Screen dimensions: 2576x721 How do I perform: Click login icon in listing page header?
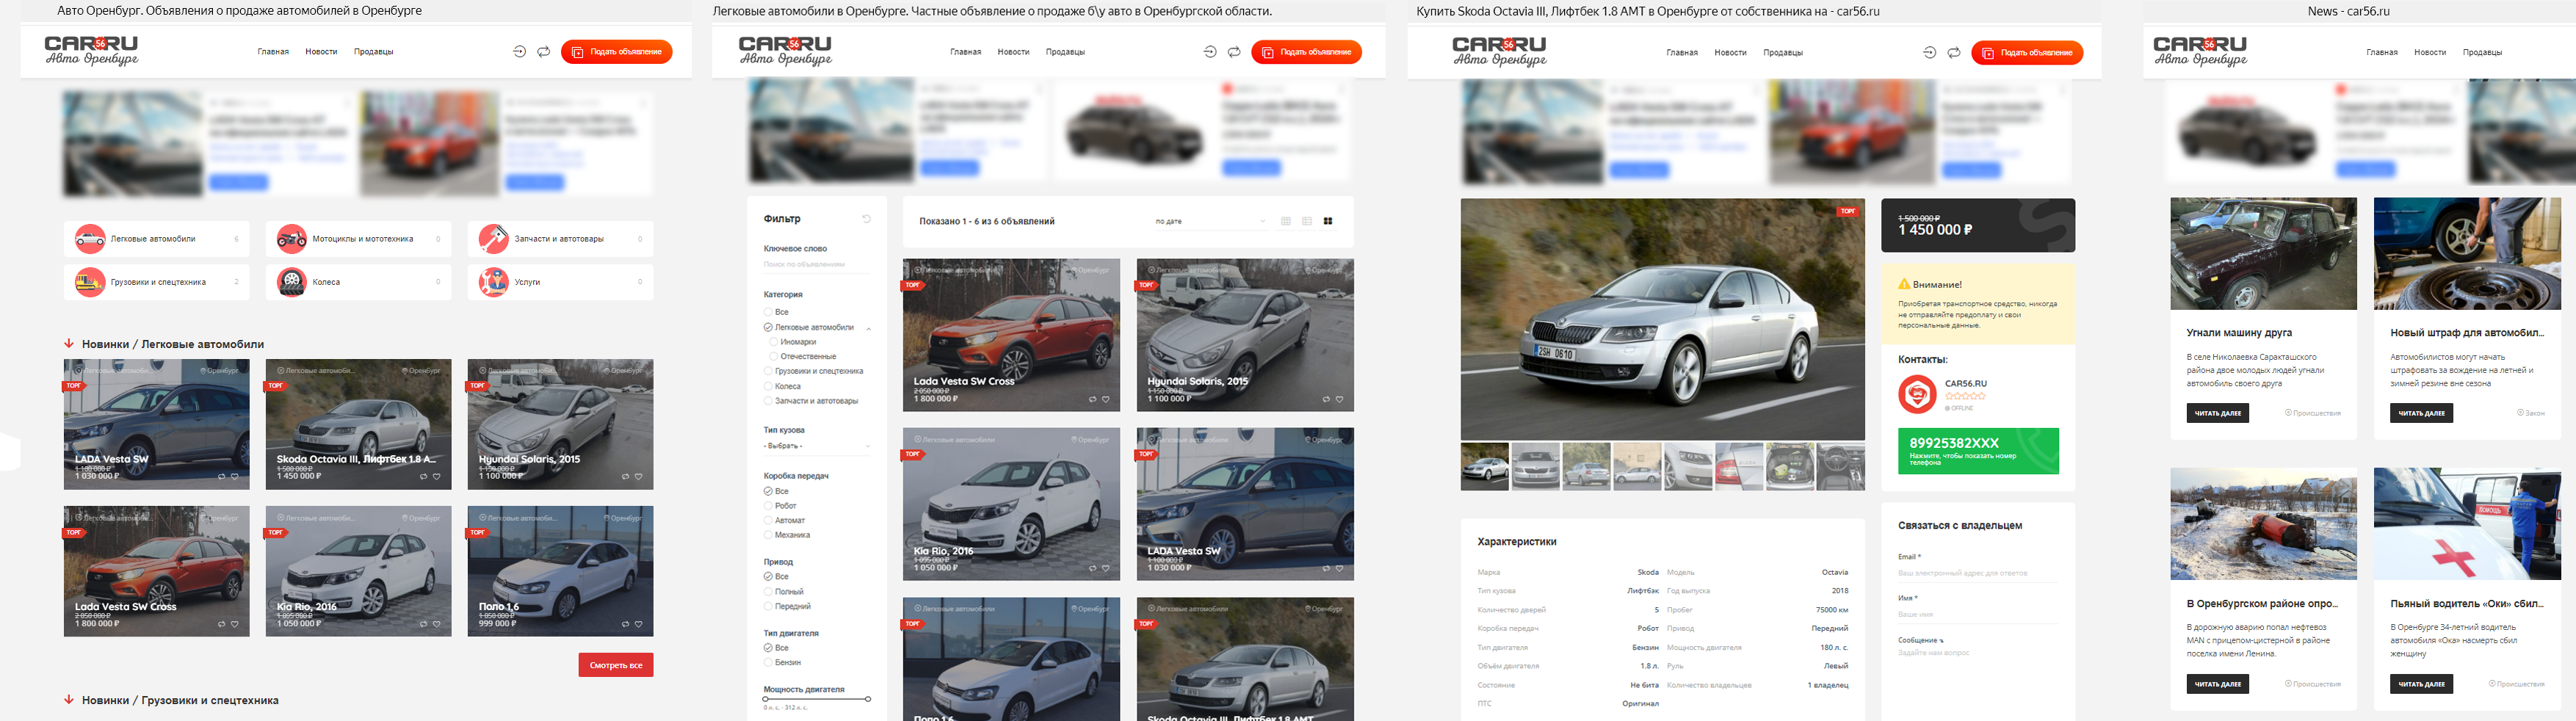click(x=1210, y=52)
